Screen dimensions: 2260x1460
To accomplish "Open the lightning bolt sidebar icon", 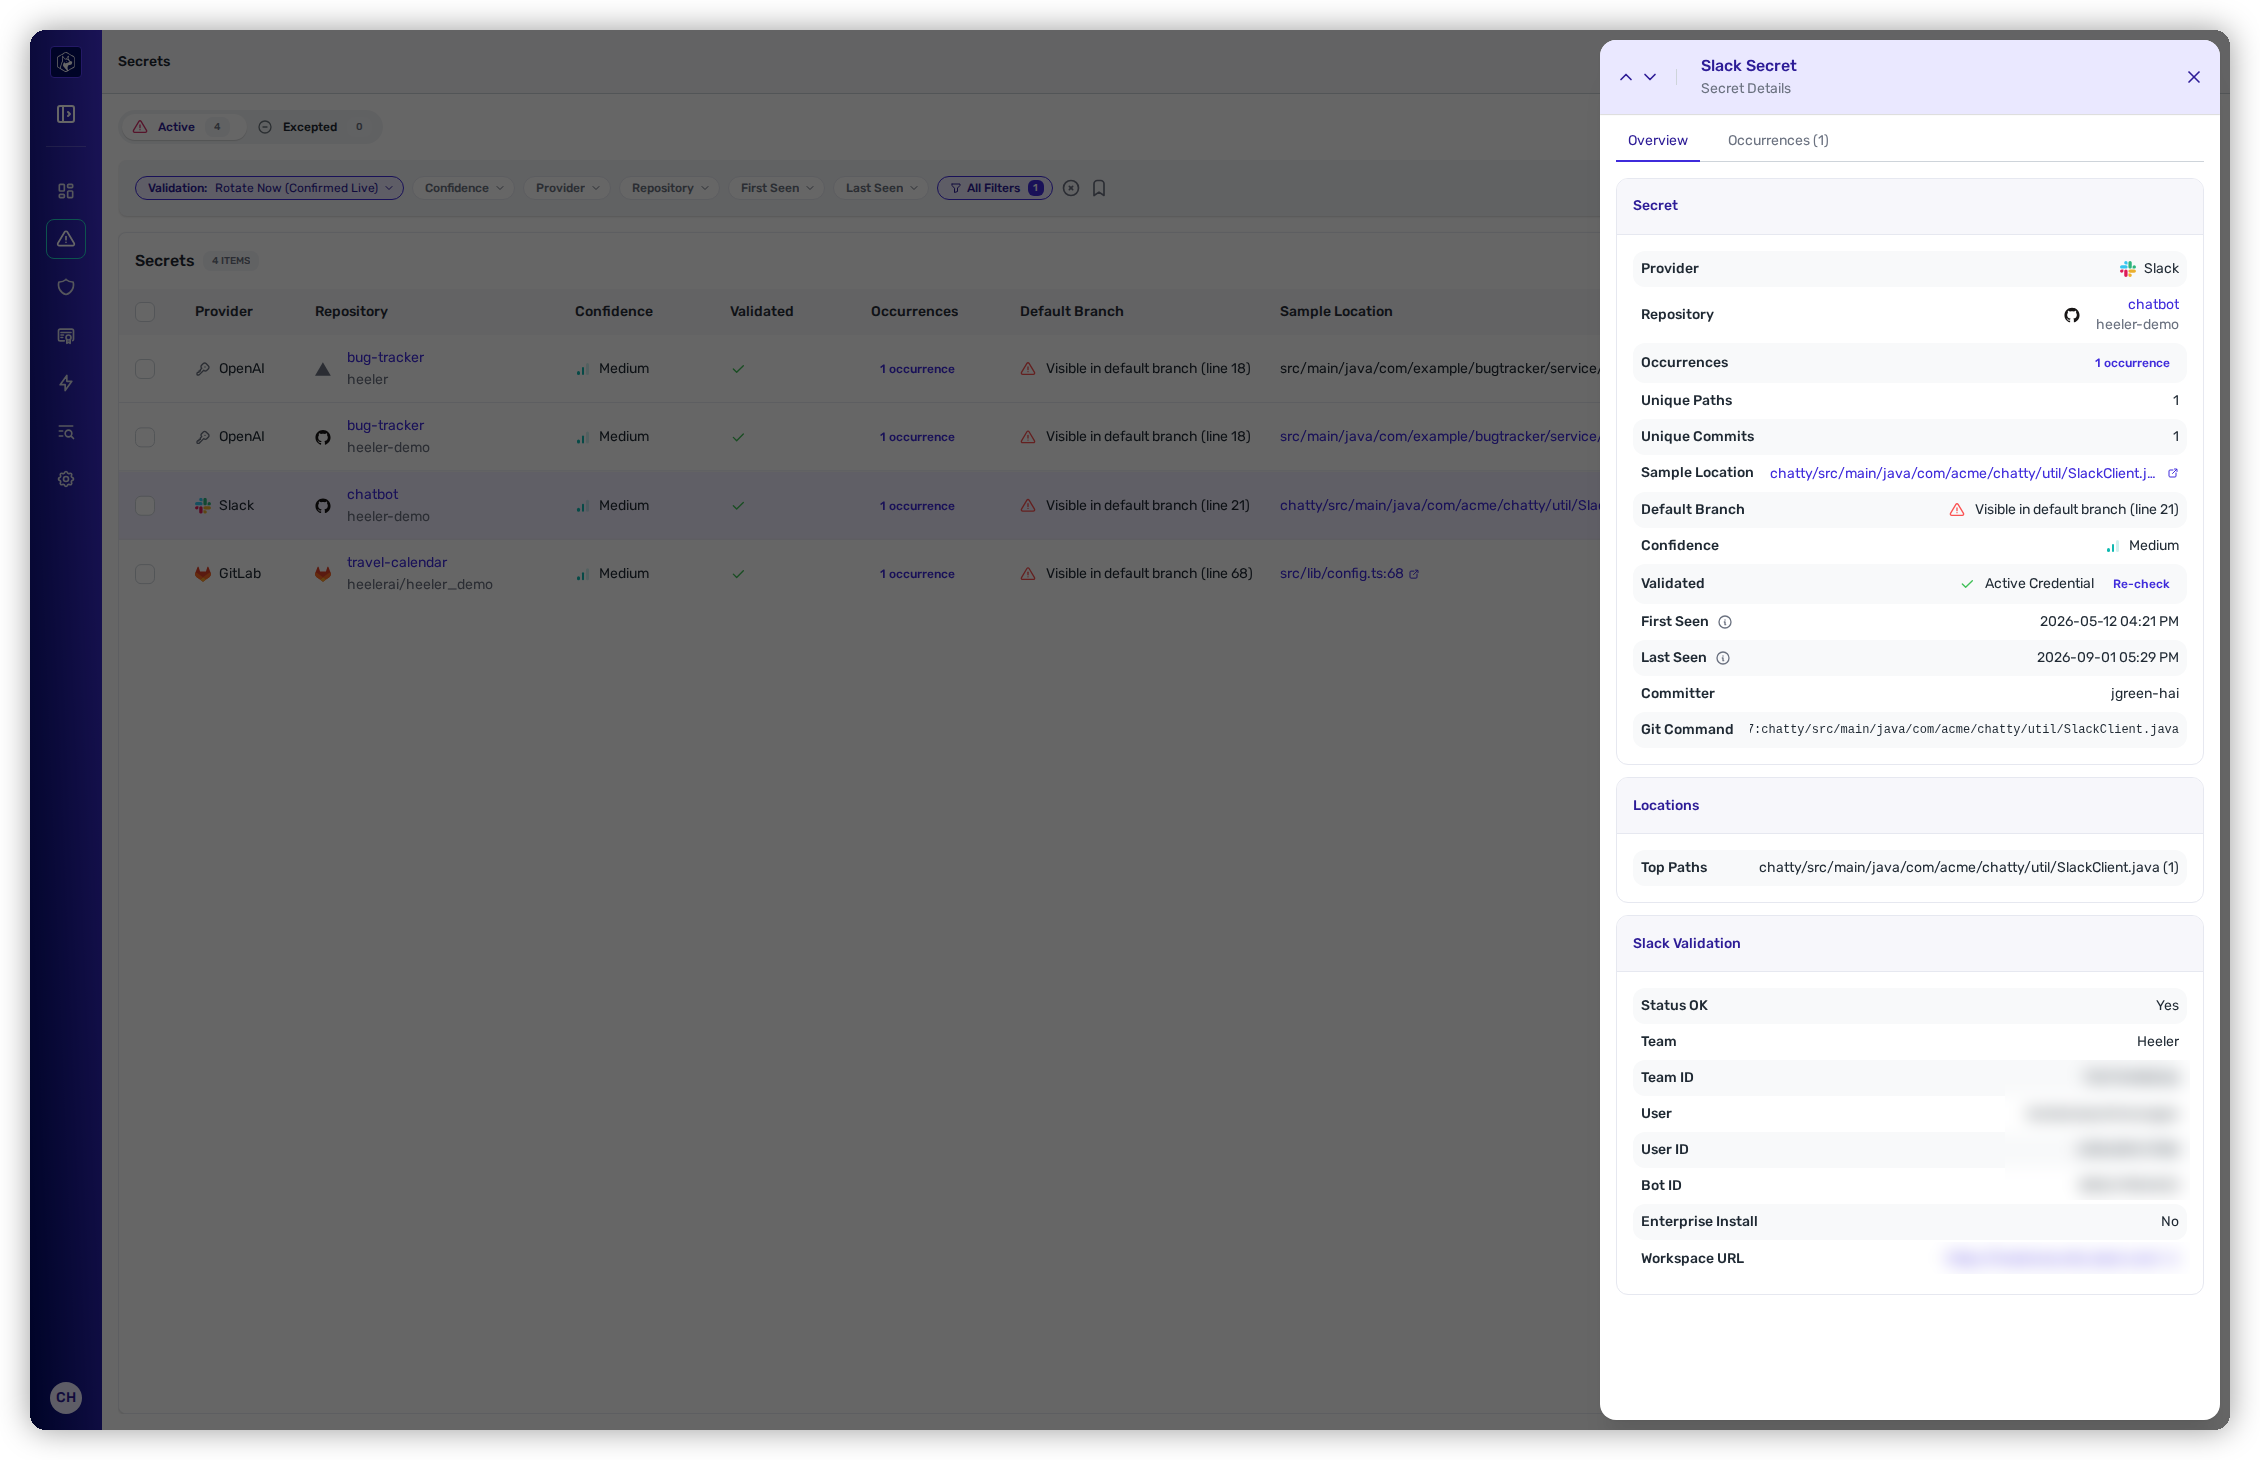I will point(66,383).
